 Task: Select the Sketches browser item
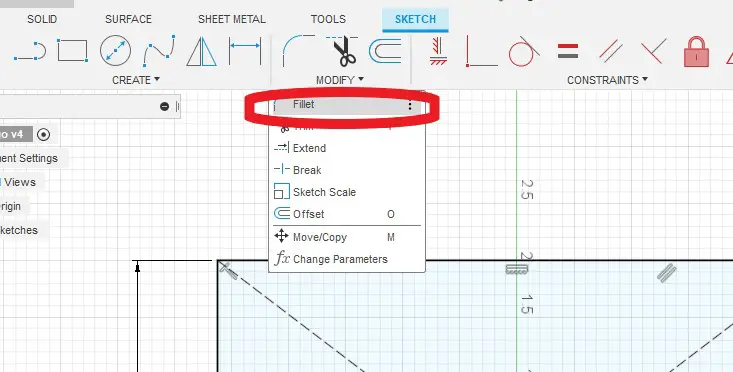(x=19, y=230)
